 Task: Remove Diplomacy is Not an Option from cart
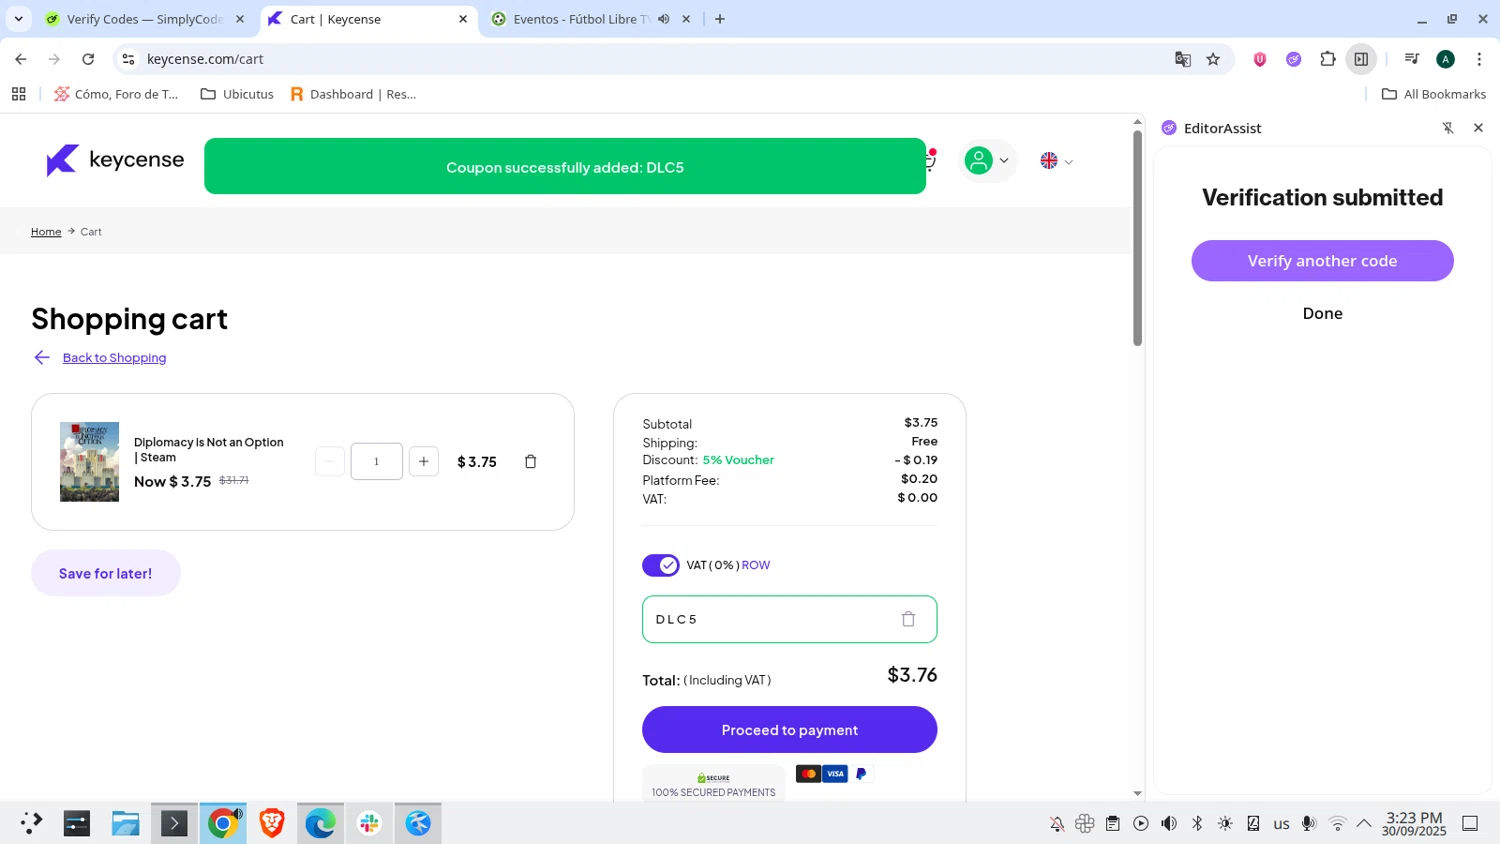pyautogui.click(x=531, y=462)
